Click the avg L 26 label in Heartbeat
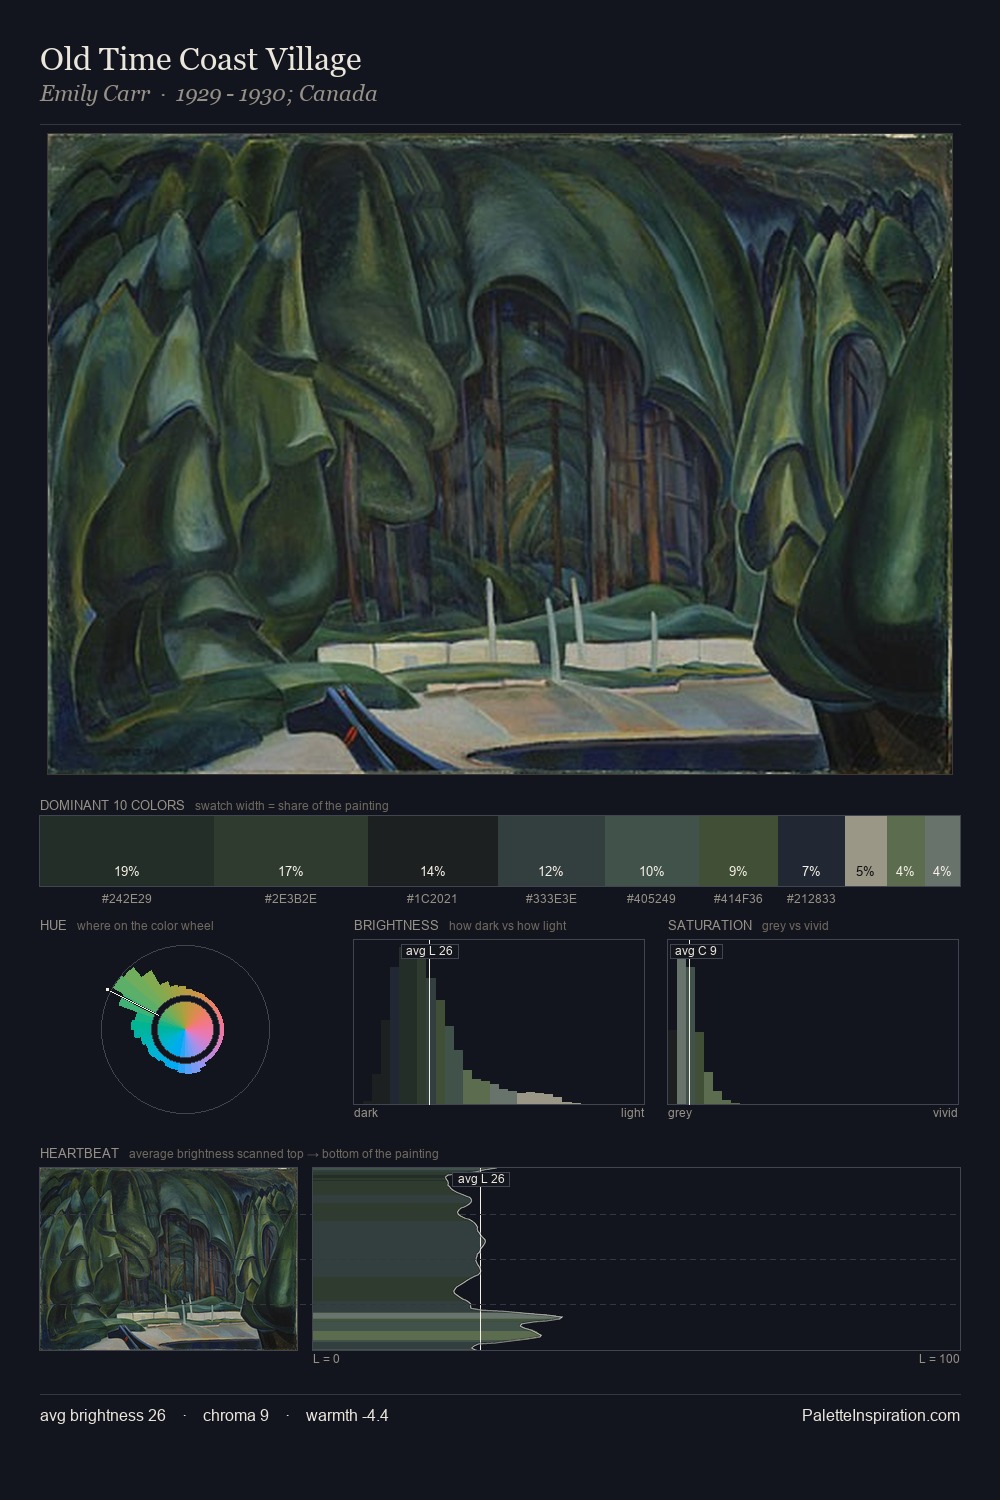 pos(481,1179)
